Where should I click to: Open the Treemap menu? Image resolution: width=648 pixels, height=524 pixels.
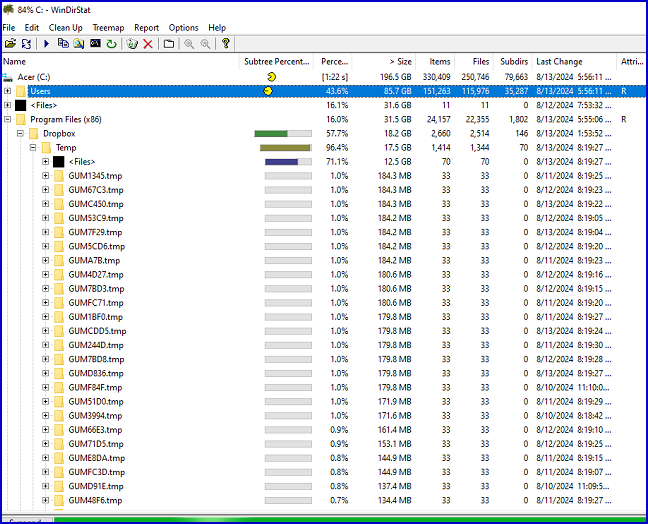pyautogui.click(x=108, y=28)
